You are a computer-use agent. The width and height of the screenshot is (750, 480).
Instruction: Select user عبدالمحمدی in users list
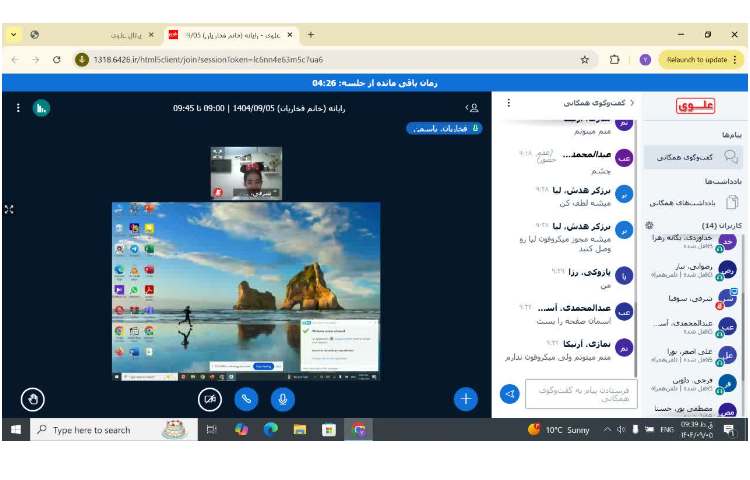(693, 327)
